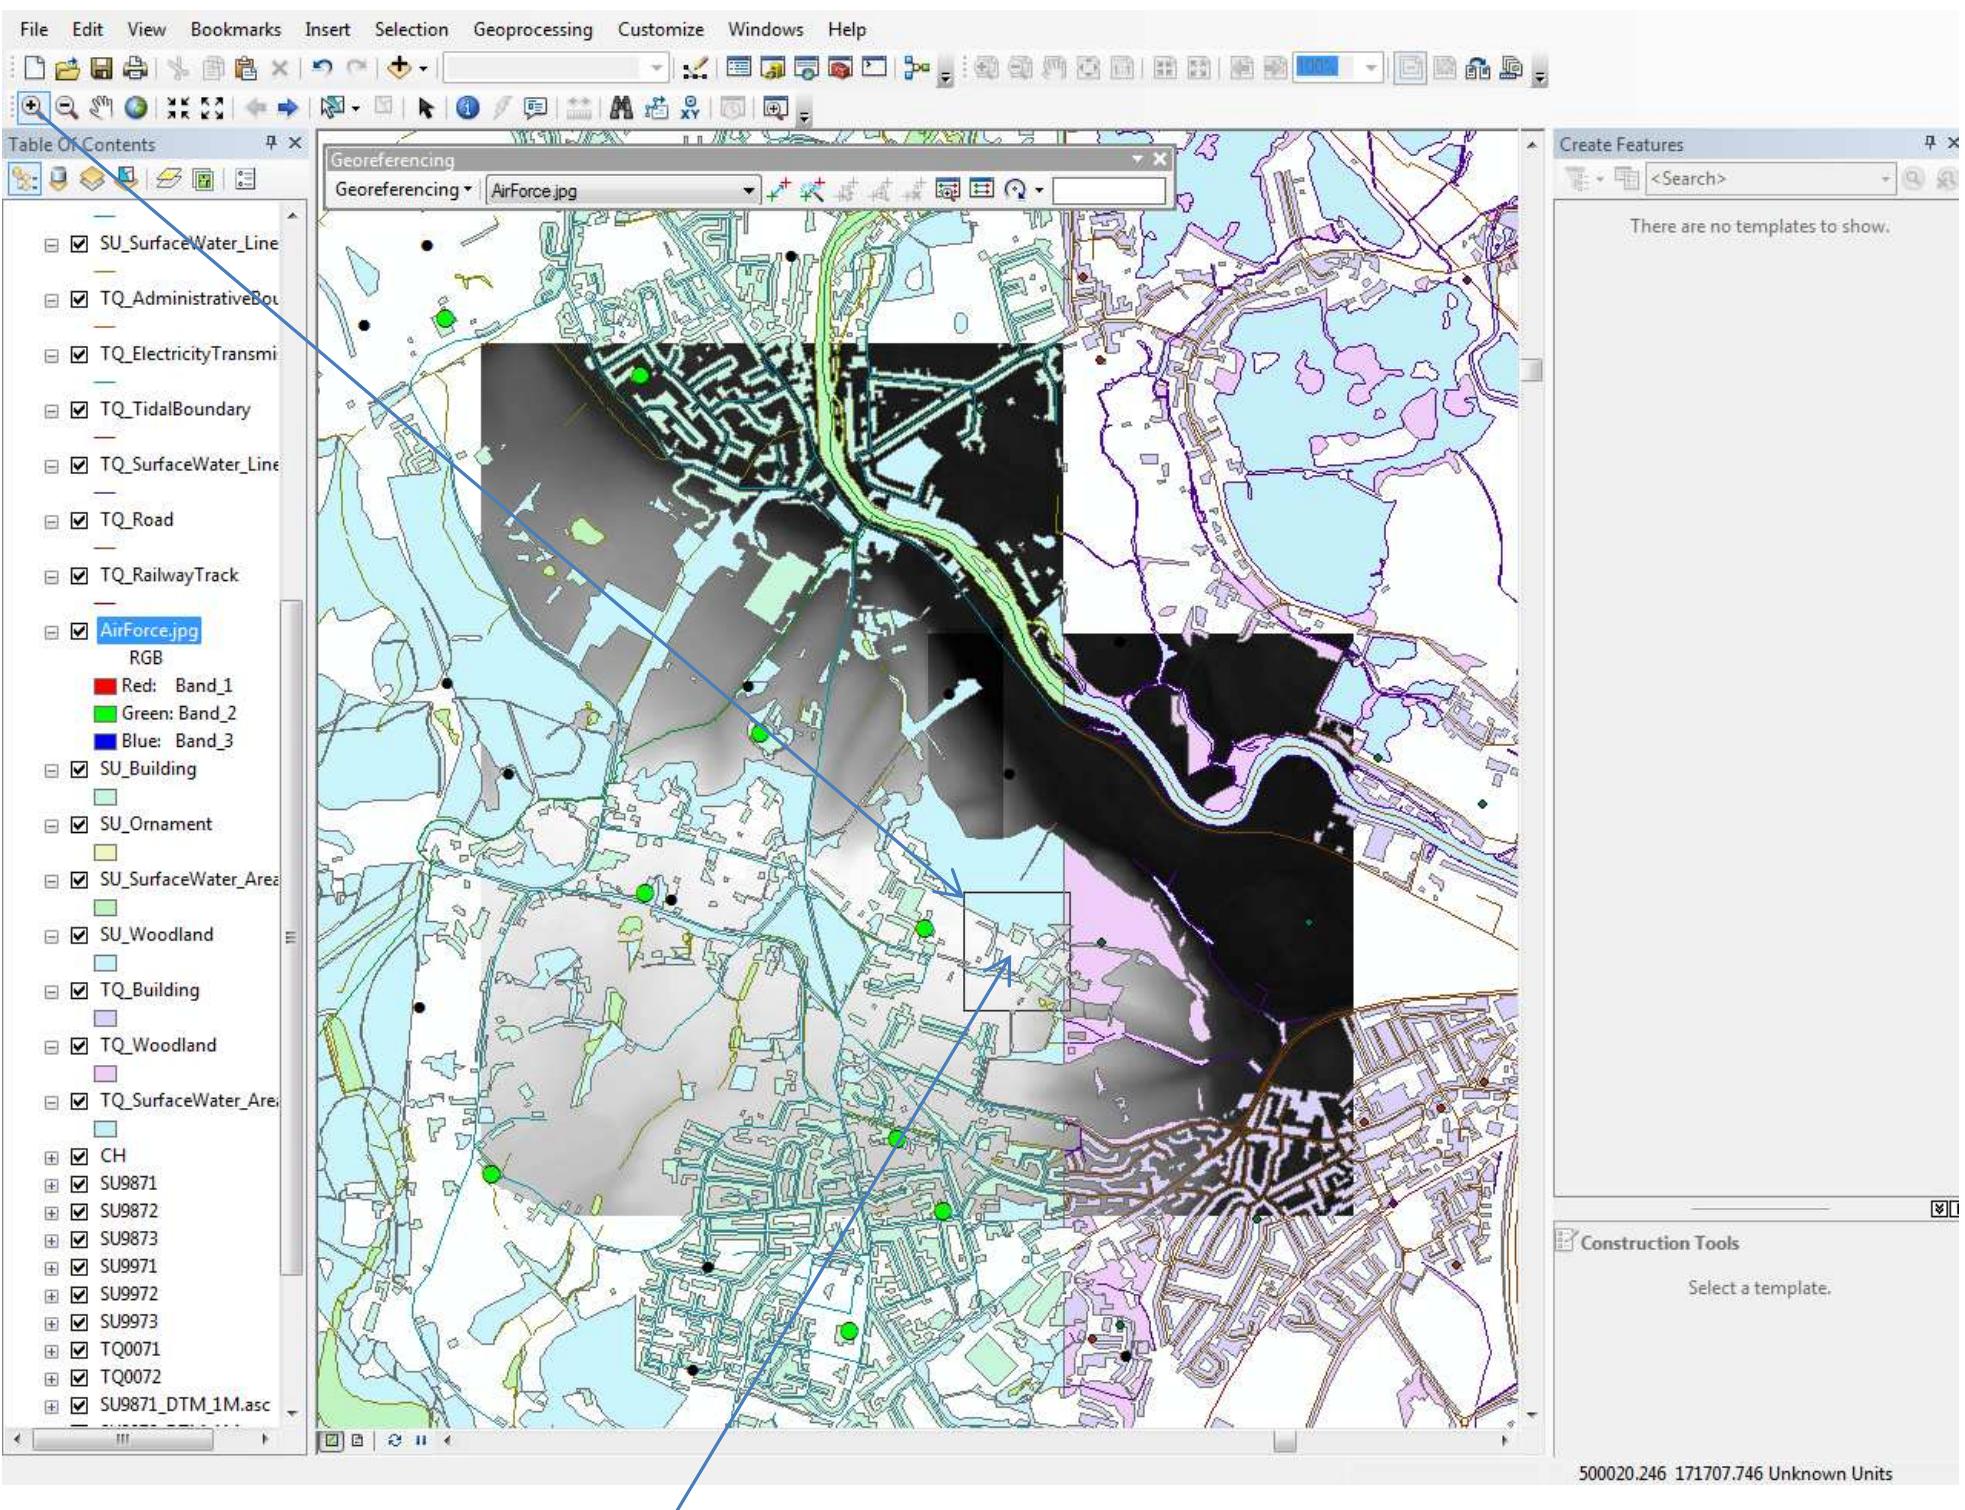The image size is (1965, 1510).
Task: Switch TOC to List By Visibility
Action: pyautogui.click(x=92, y=179)
